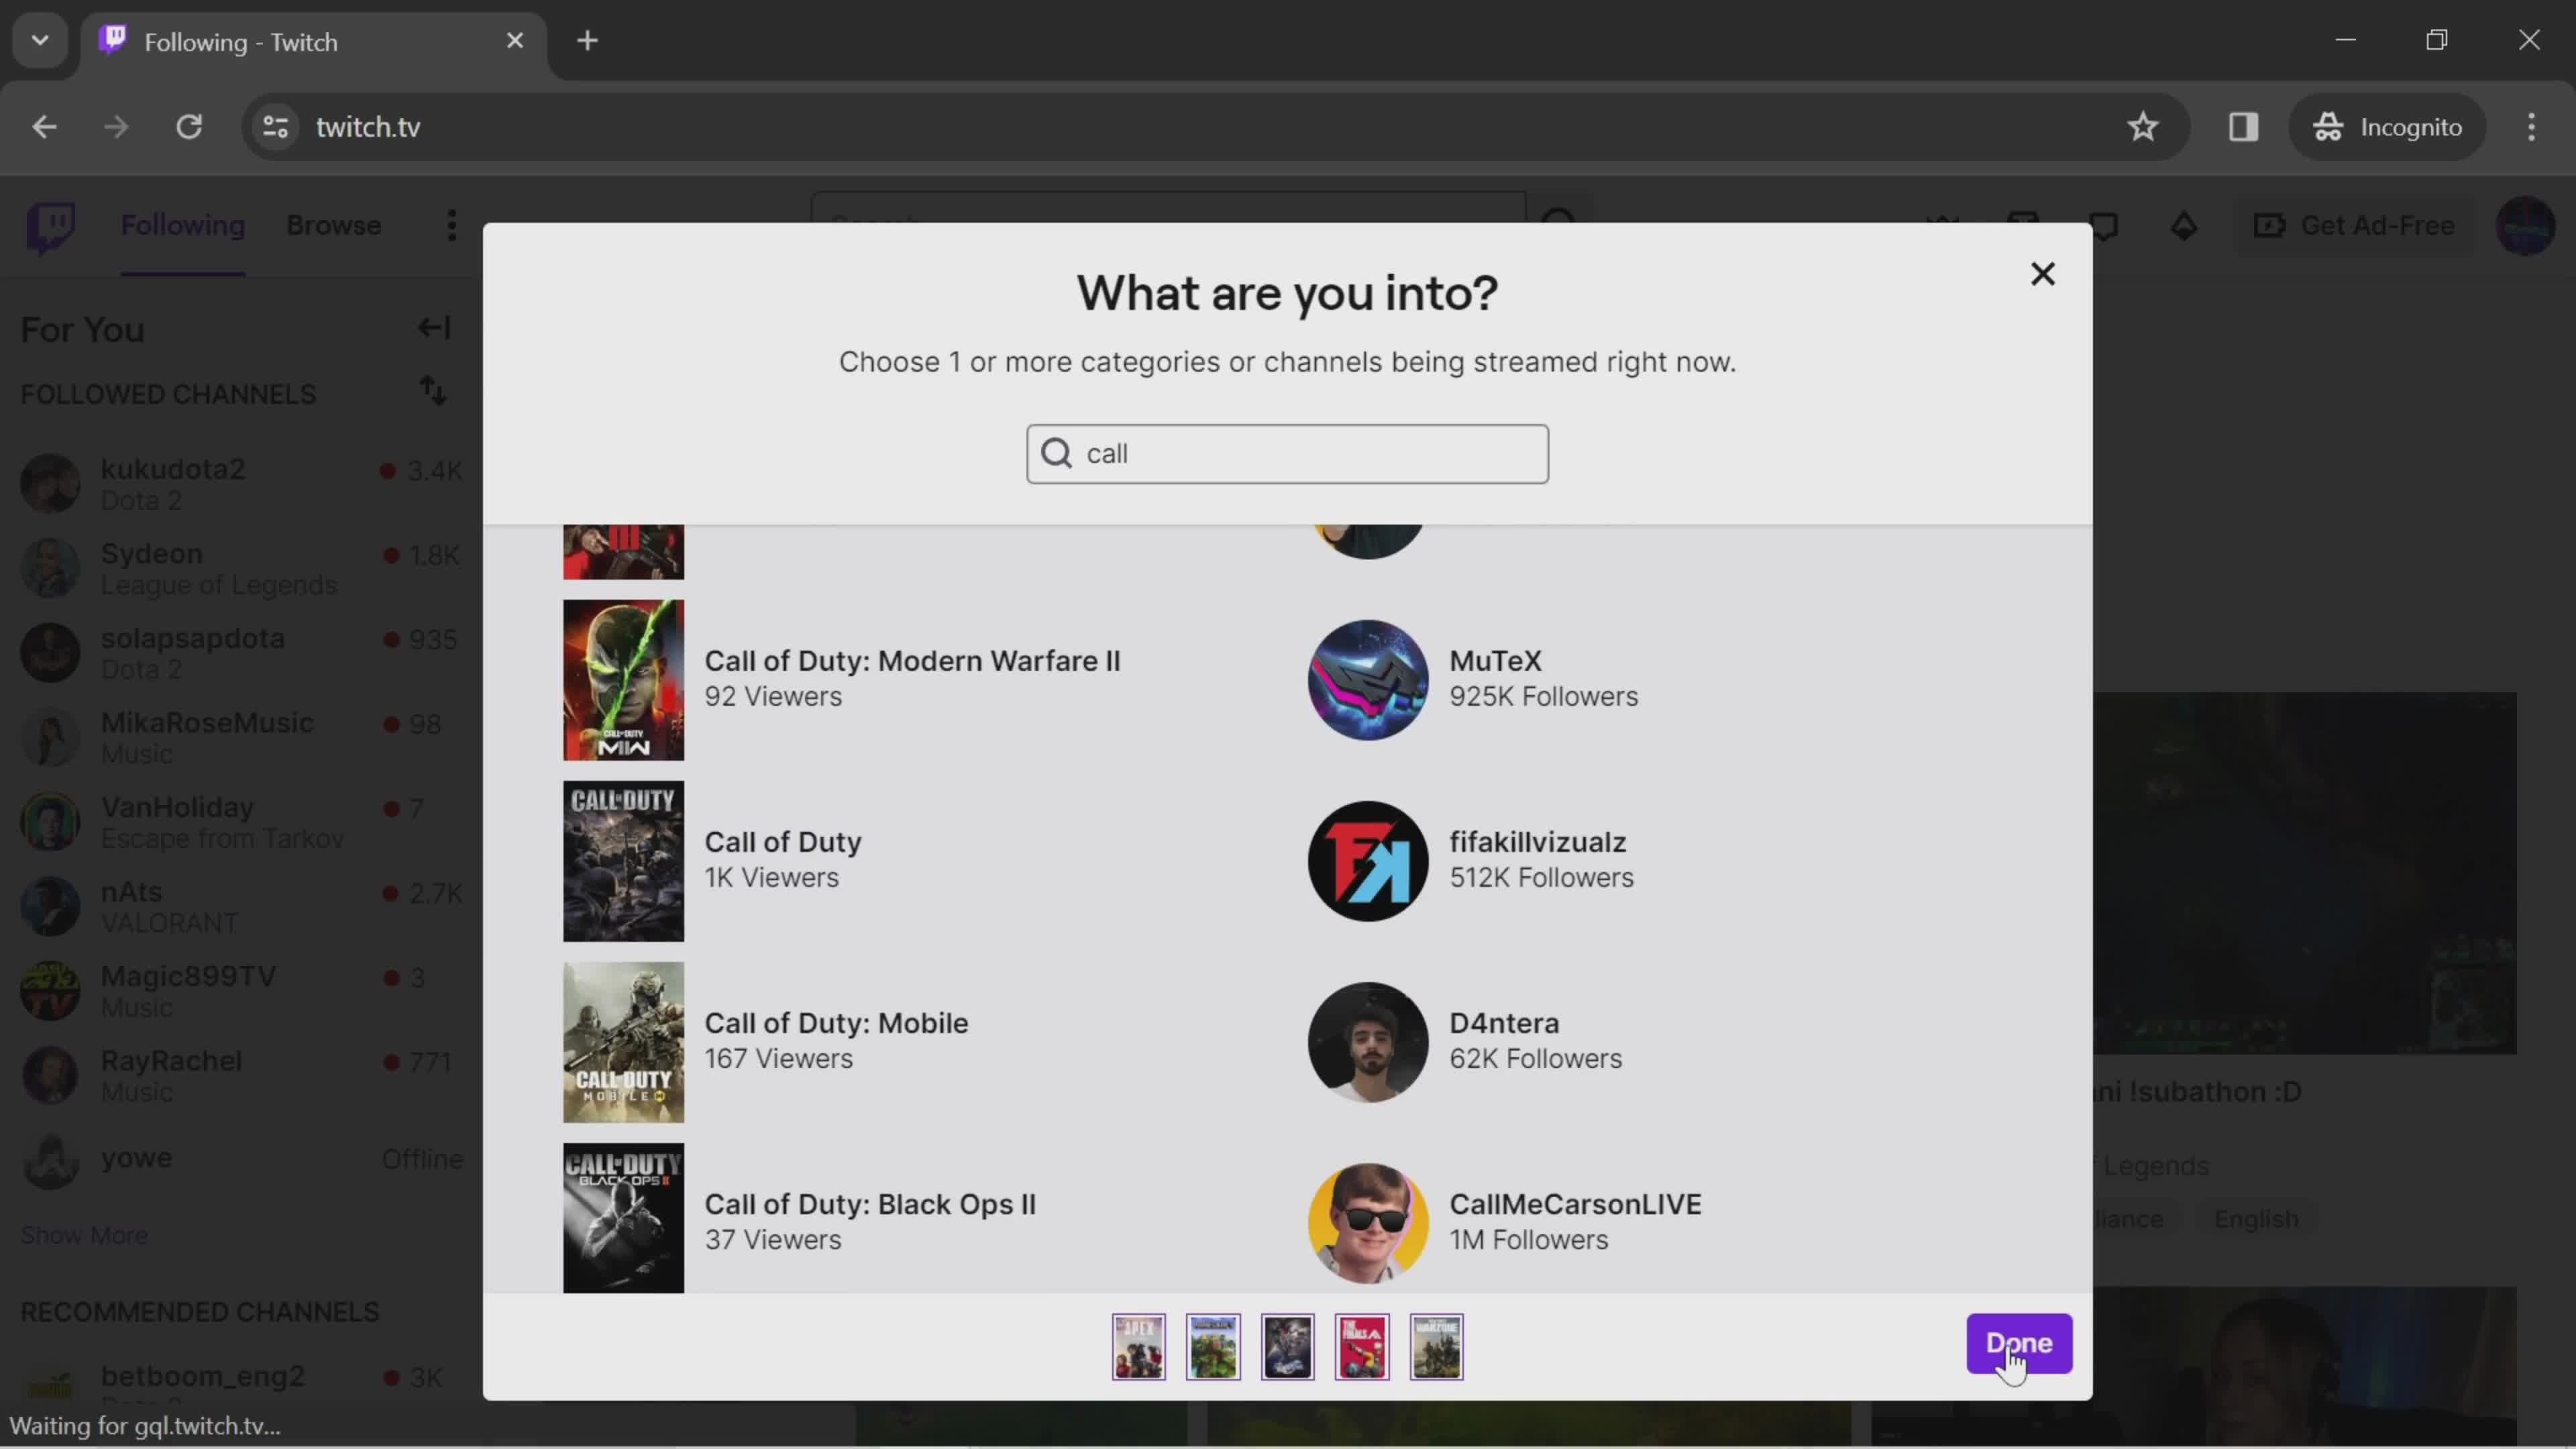Click the Browse navigation icon
Image resolution: width=2576 pixels, height=1449 pixels.
pos(333,225)
